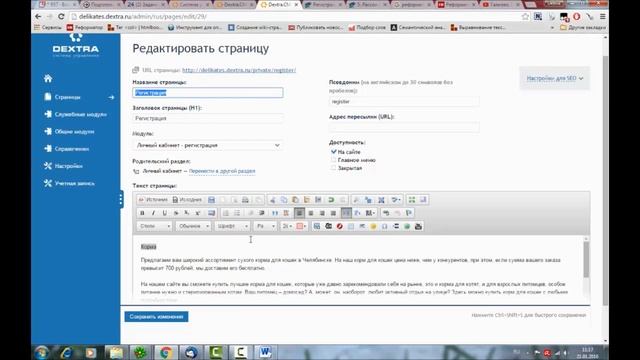
Task: Insert a link using the chain icon
Action: [386, 213]
